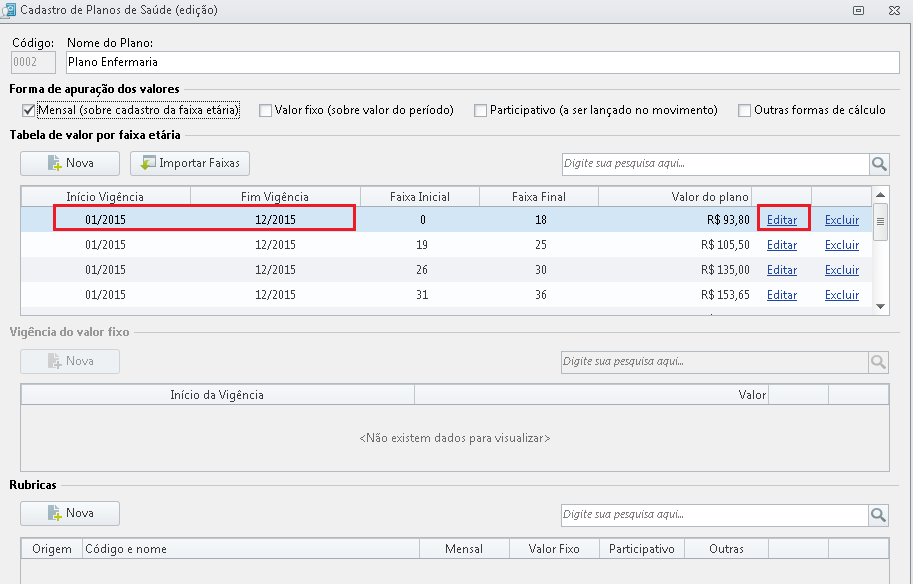Select Faixa Final cell showing 36
Screen dimensions: 913x584
click(540, 295)
